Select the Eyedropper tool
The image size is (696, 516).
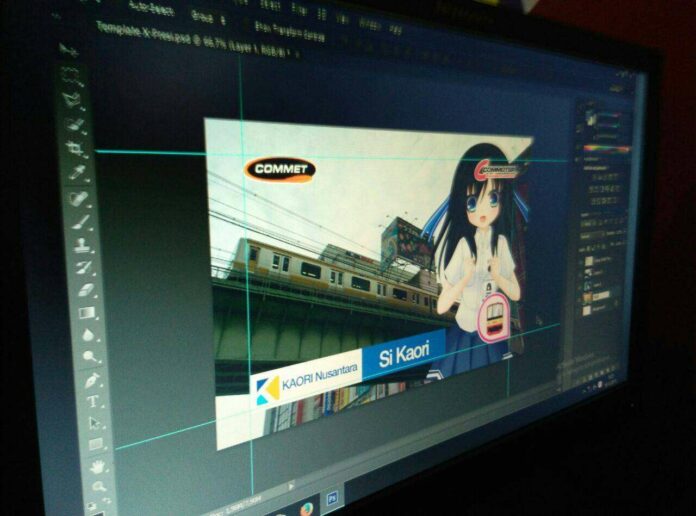76,174
